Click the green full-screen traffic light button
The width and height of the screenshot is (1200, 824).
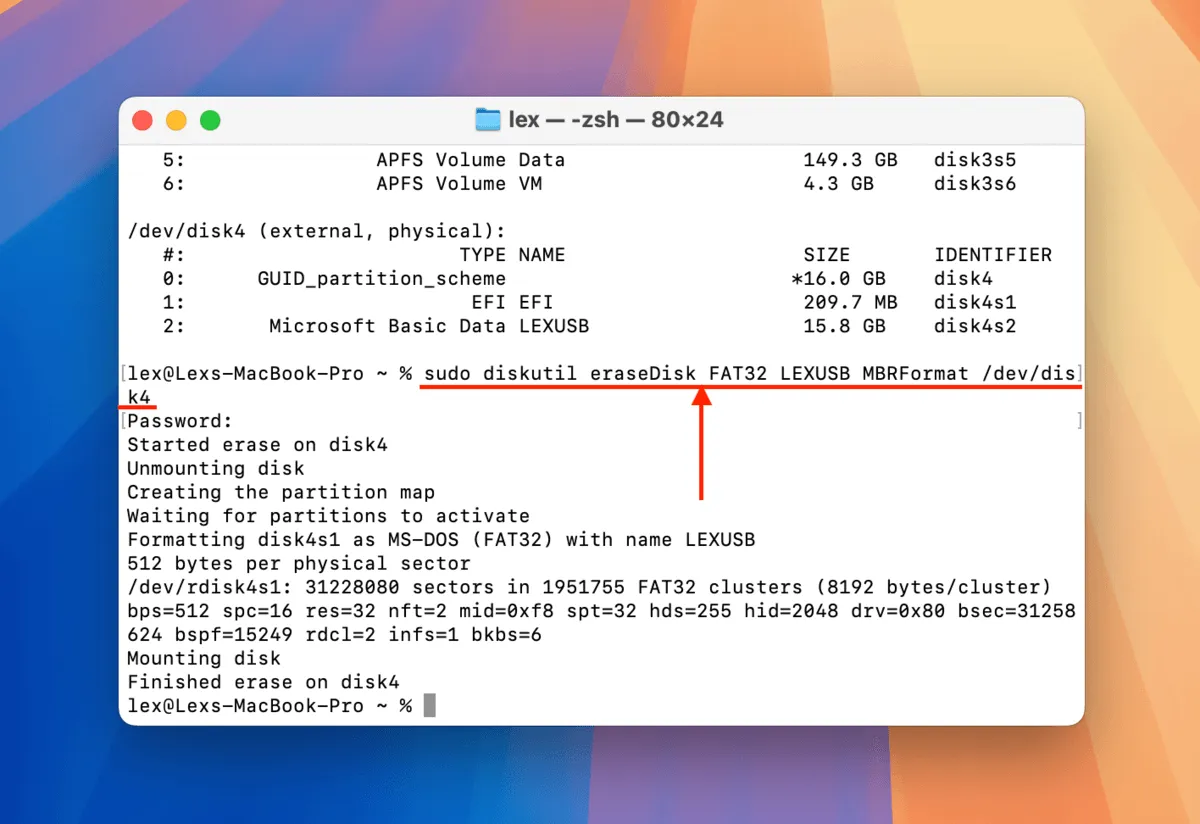210,119
